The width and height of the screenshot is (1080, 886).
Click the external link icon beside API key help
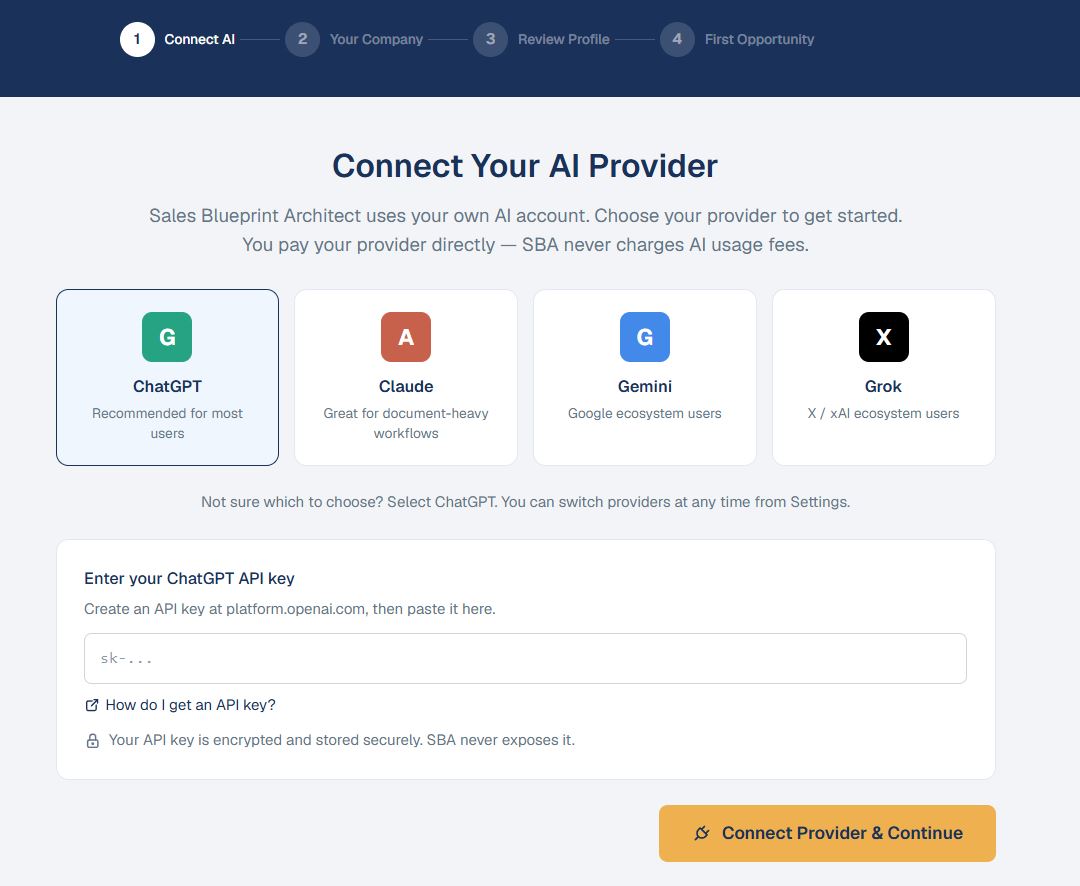tap(92, 705)
